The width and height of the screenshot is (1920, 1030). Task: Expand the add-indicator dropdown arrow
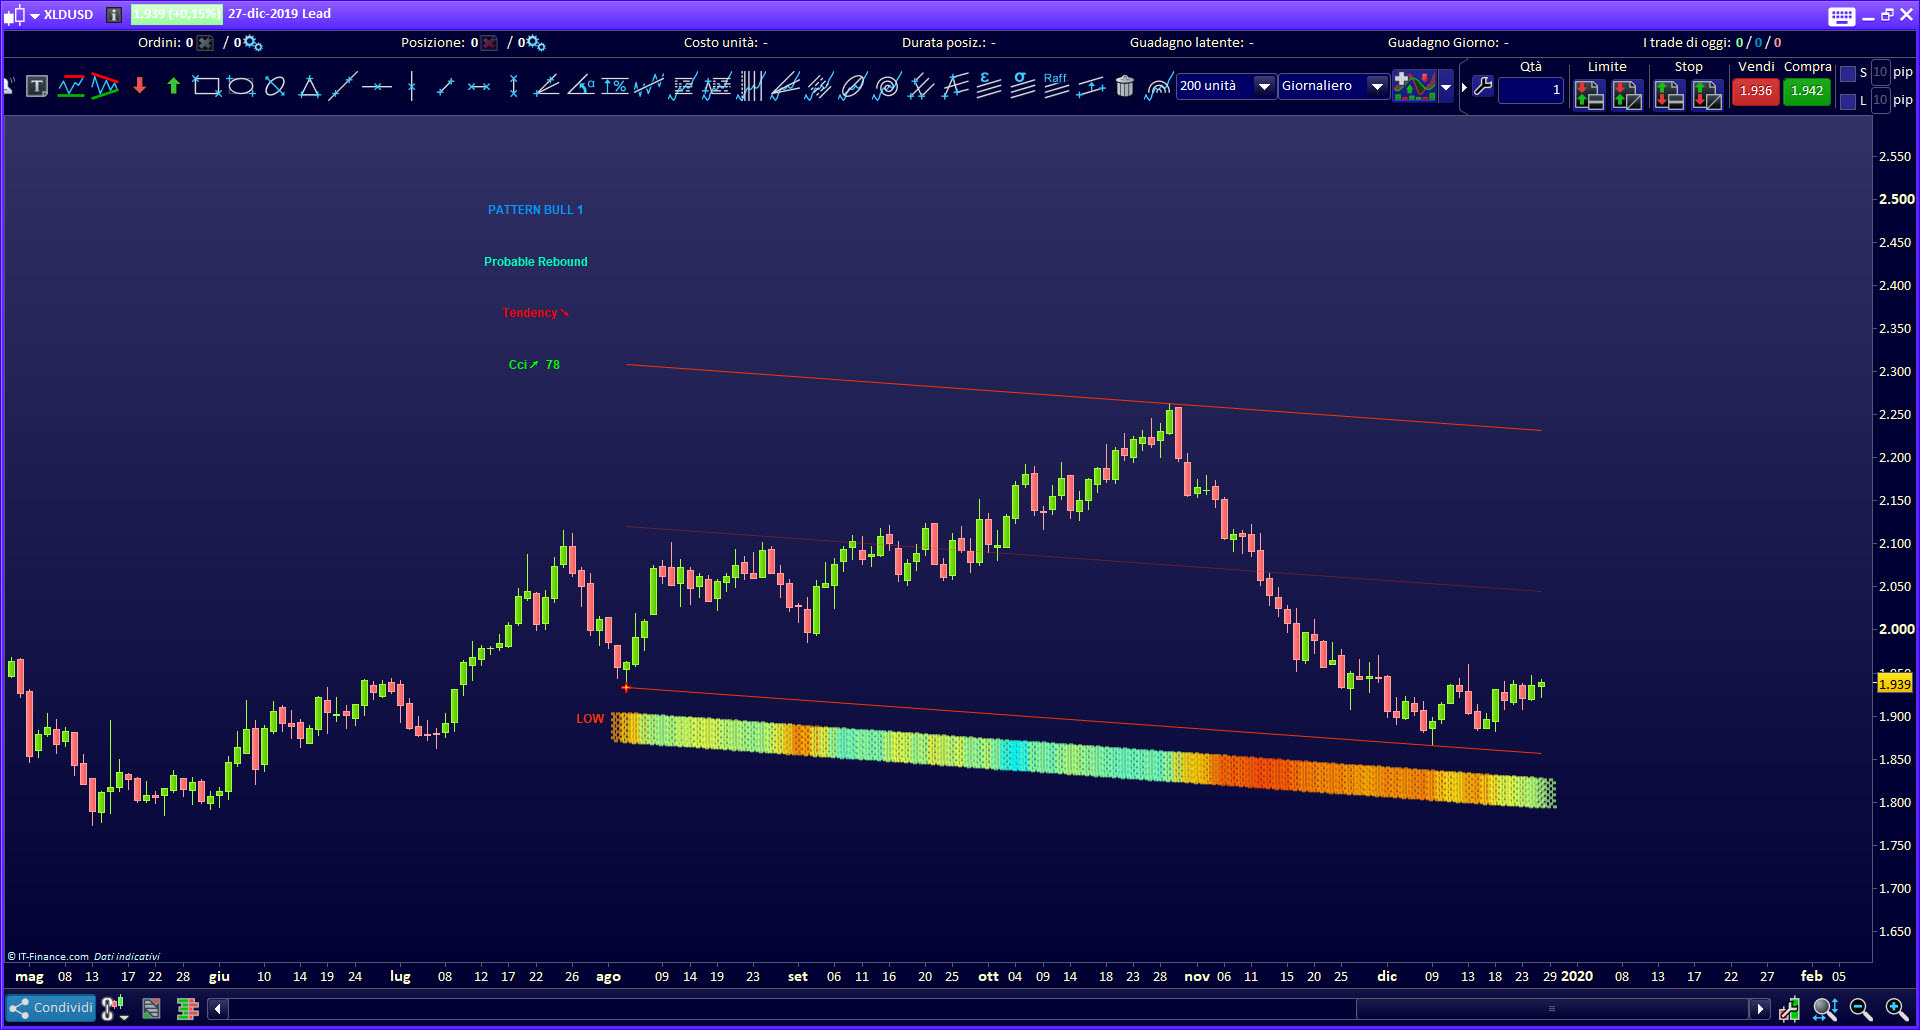tap(1446, 87)
